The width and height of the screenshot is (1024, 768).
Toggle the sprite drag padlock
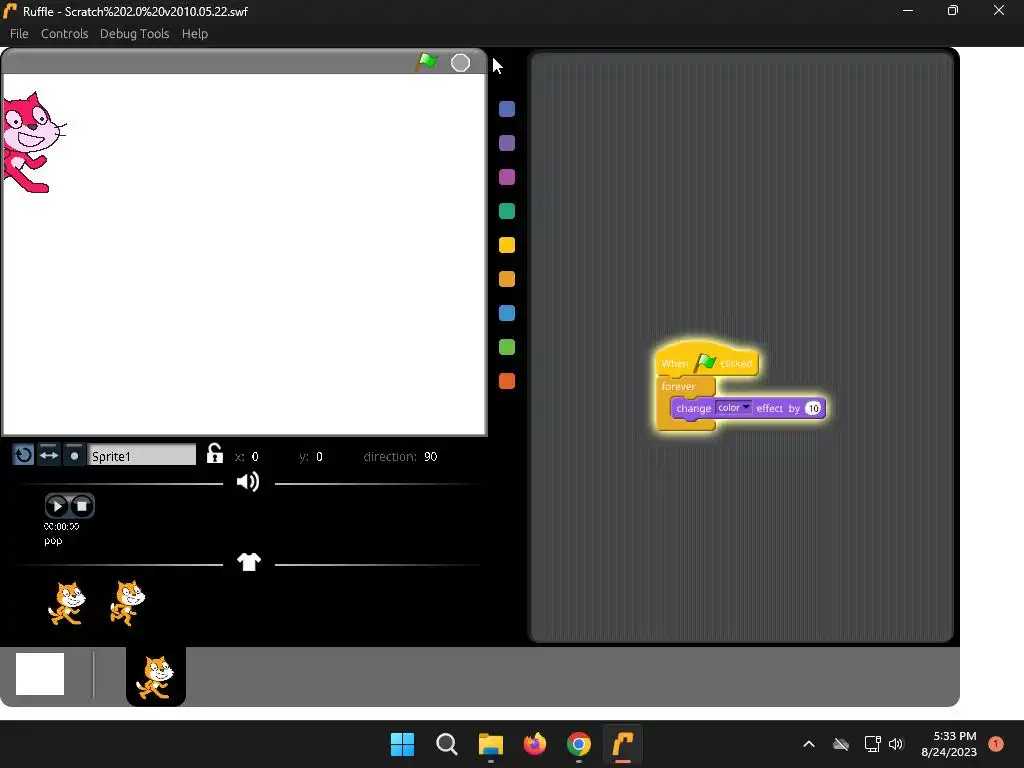point(215,453)
